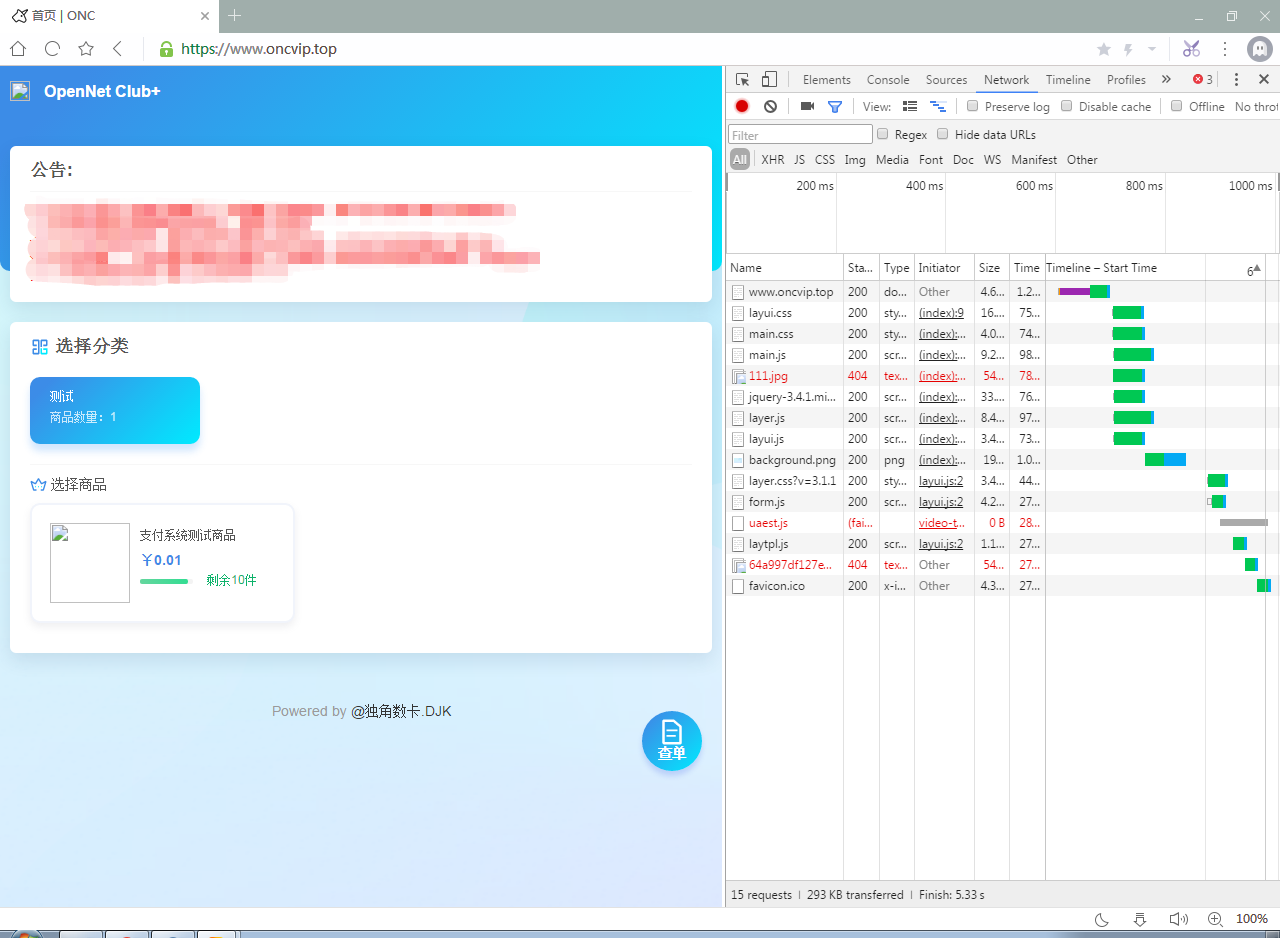This screenshot has height=938, width=1280.
Task: Click the zoom magnifier icon
Action: tap(1215, 919)
